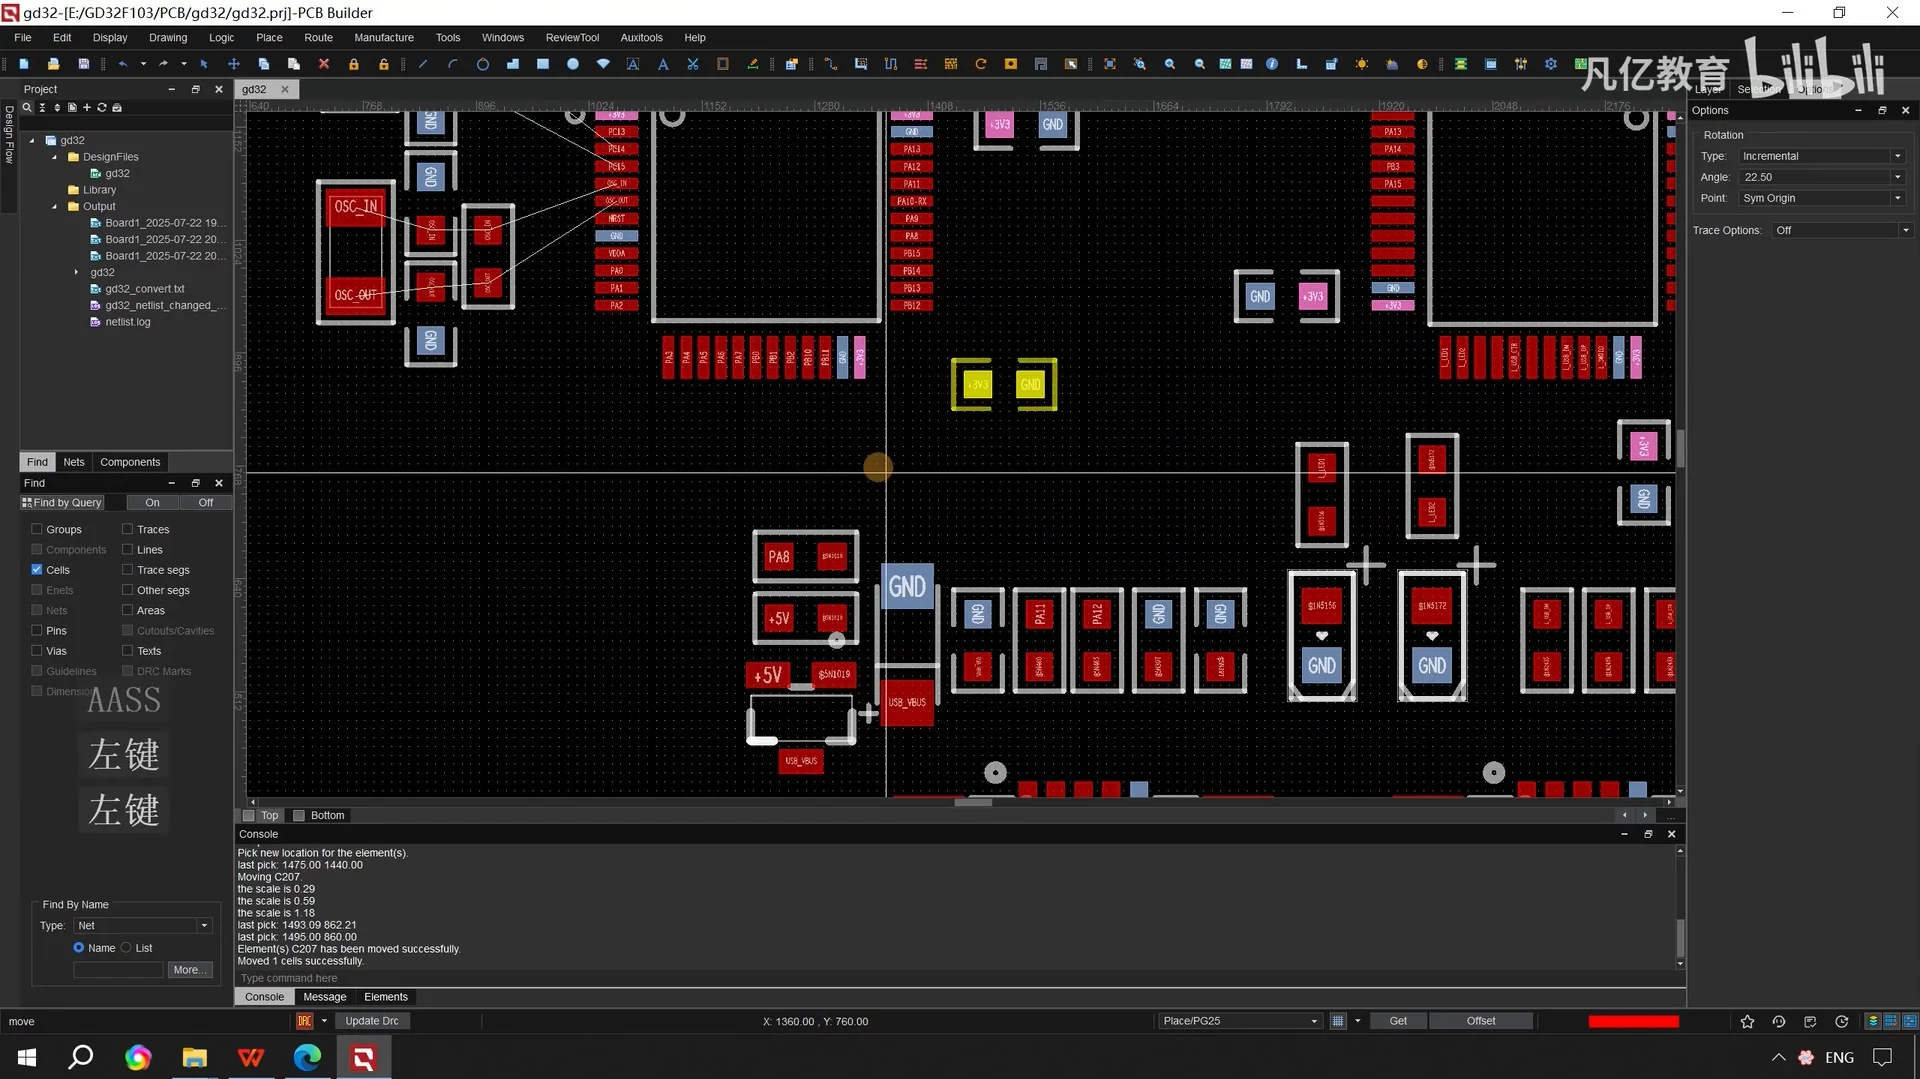Image resolution: width=1920 pixels, height=1079 pixels.
Task: Select the Save icon in the toolbar
Action: [84, 64]
